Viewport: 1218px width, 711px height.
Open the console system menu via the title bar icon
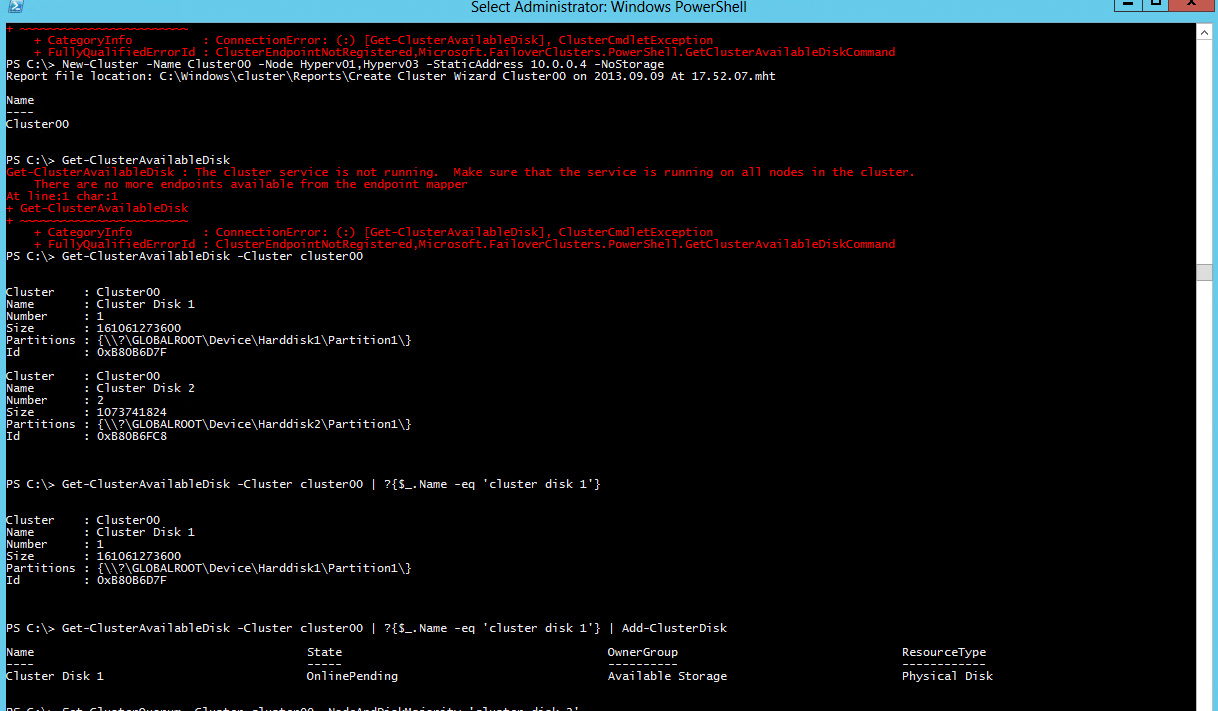14,8
